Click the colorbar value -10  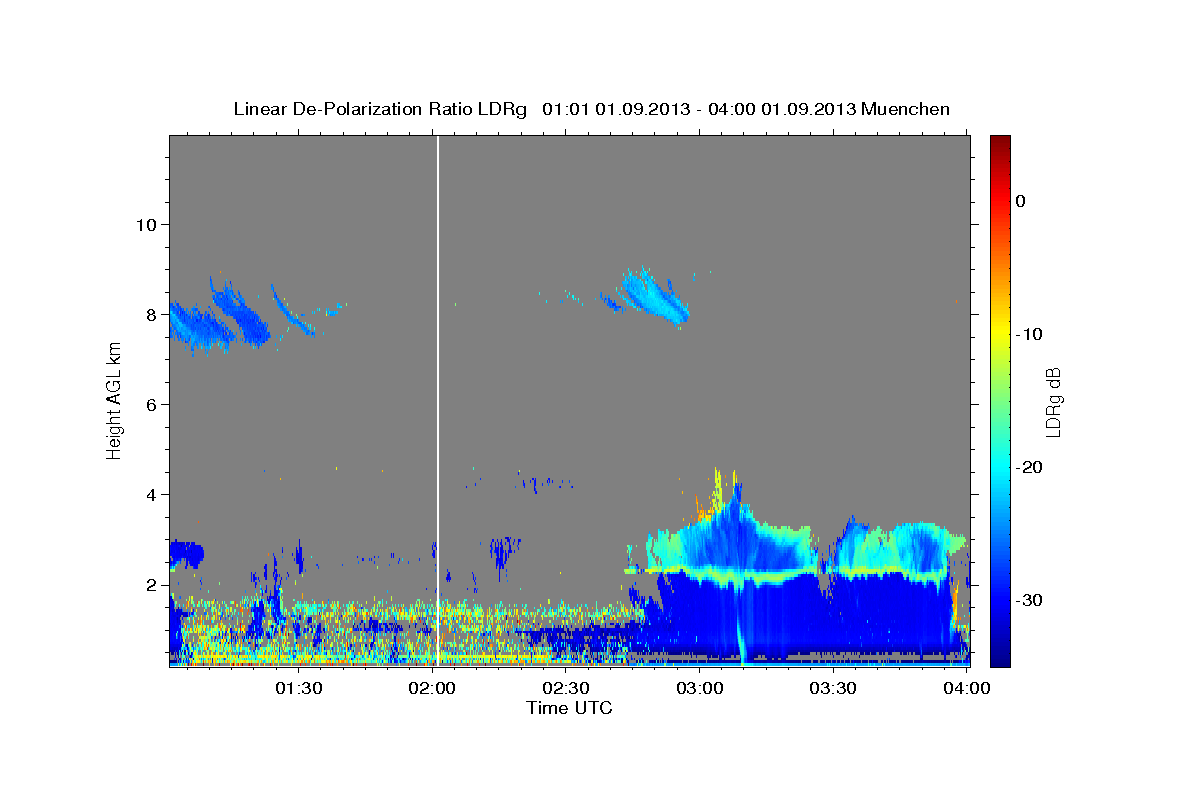point(1029,334)
